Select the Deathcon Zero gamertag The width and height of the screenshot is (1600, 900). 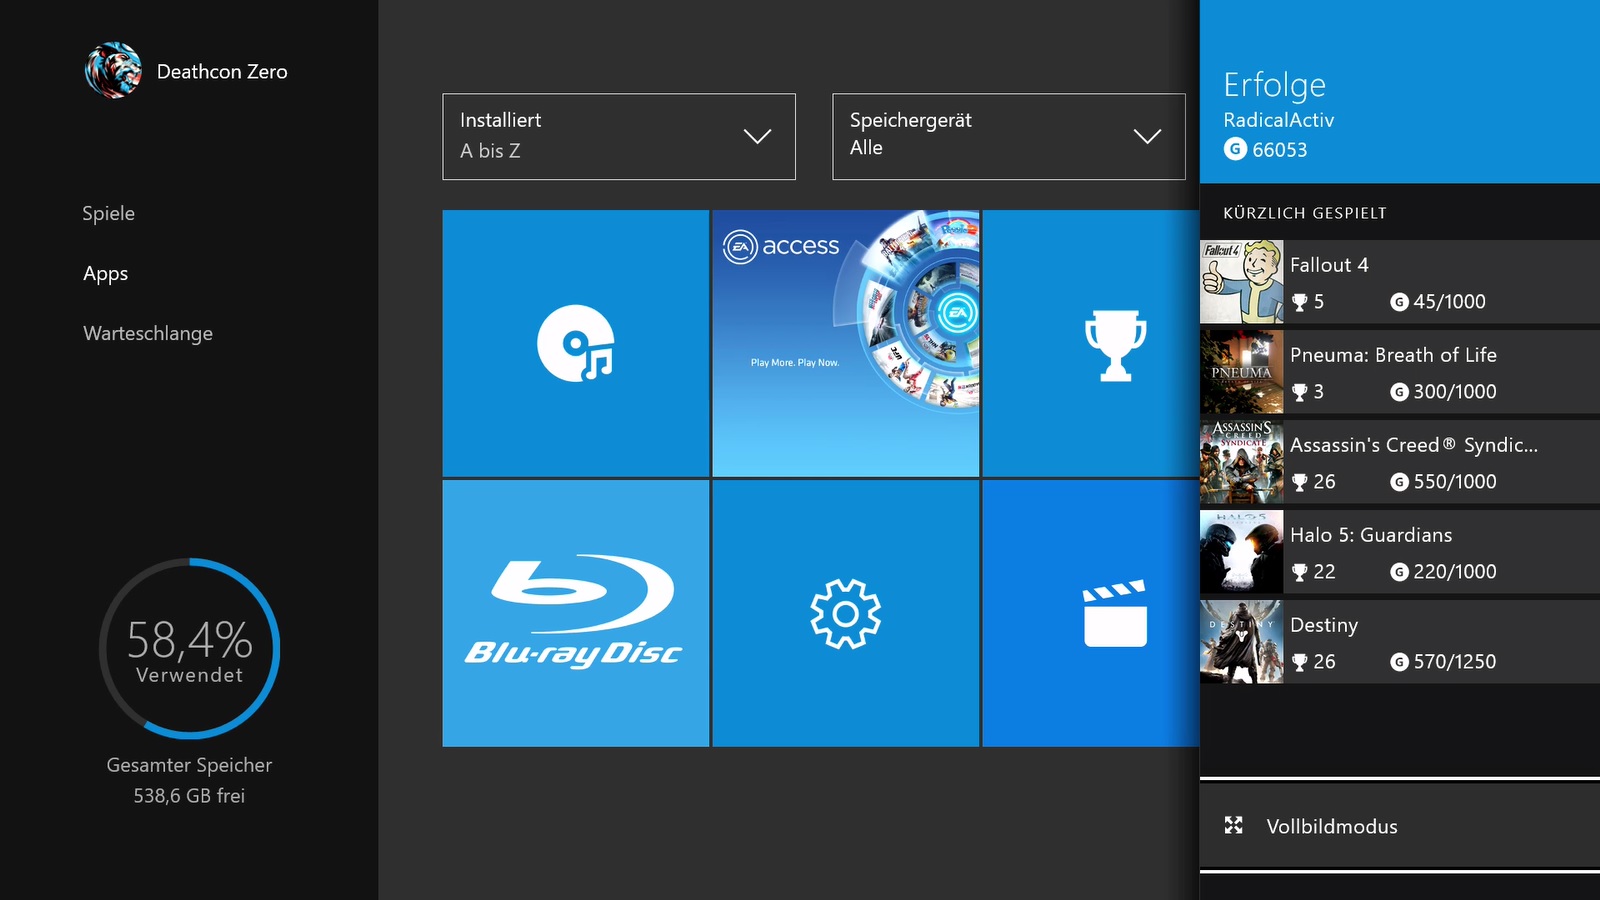pyautogui.click(x=222, y=72)
